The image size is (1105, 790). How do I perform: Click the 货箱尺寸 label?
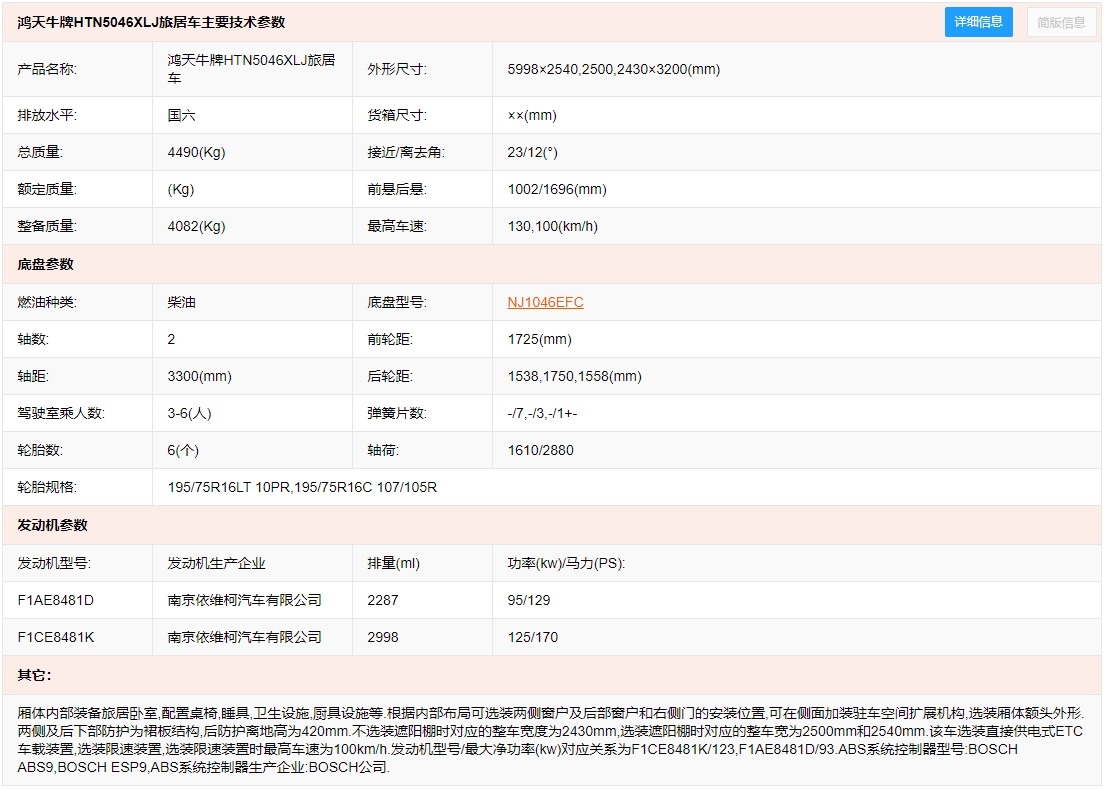[x=397, y=115]
